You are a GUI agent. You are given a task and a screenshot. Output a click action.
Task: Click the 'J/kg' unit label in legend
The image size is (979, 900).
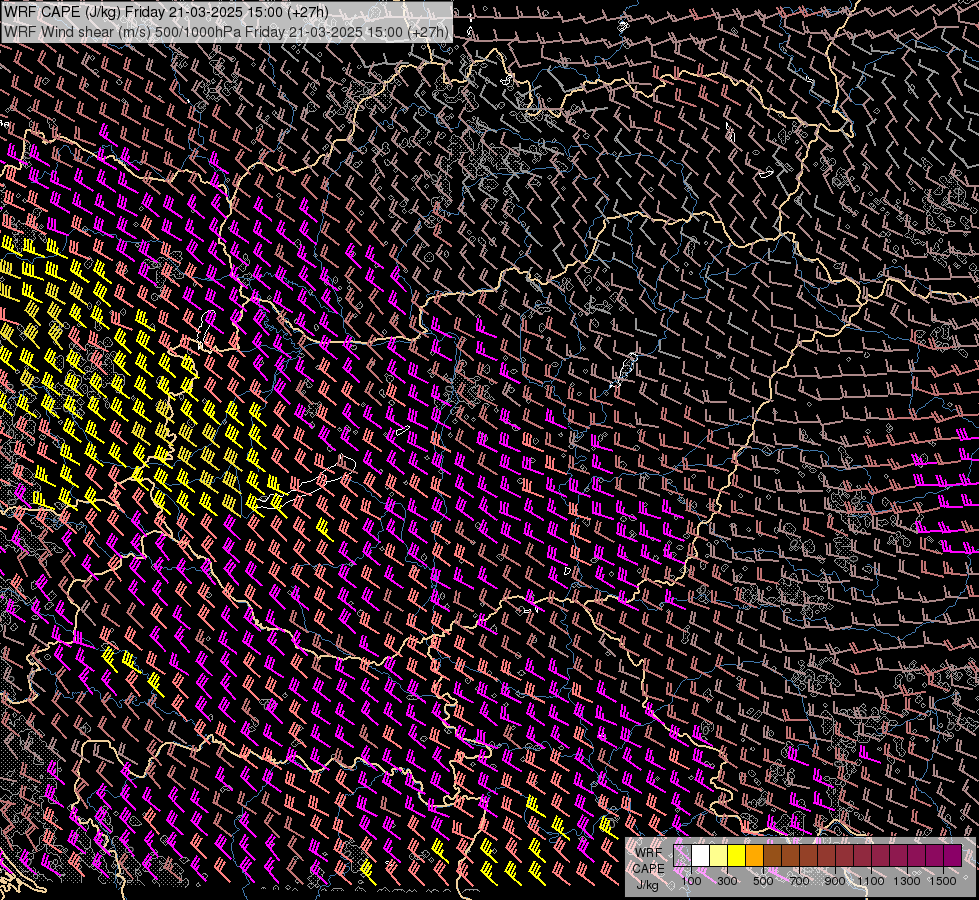tap(647, 885)
